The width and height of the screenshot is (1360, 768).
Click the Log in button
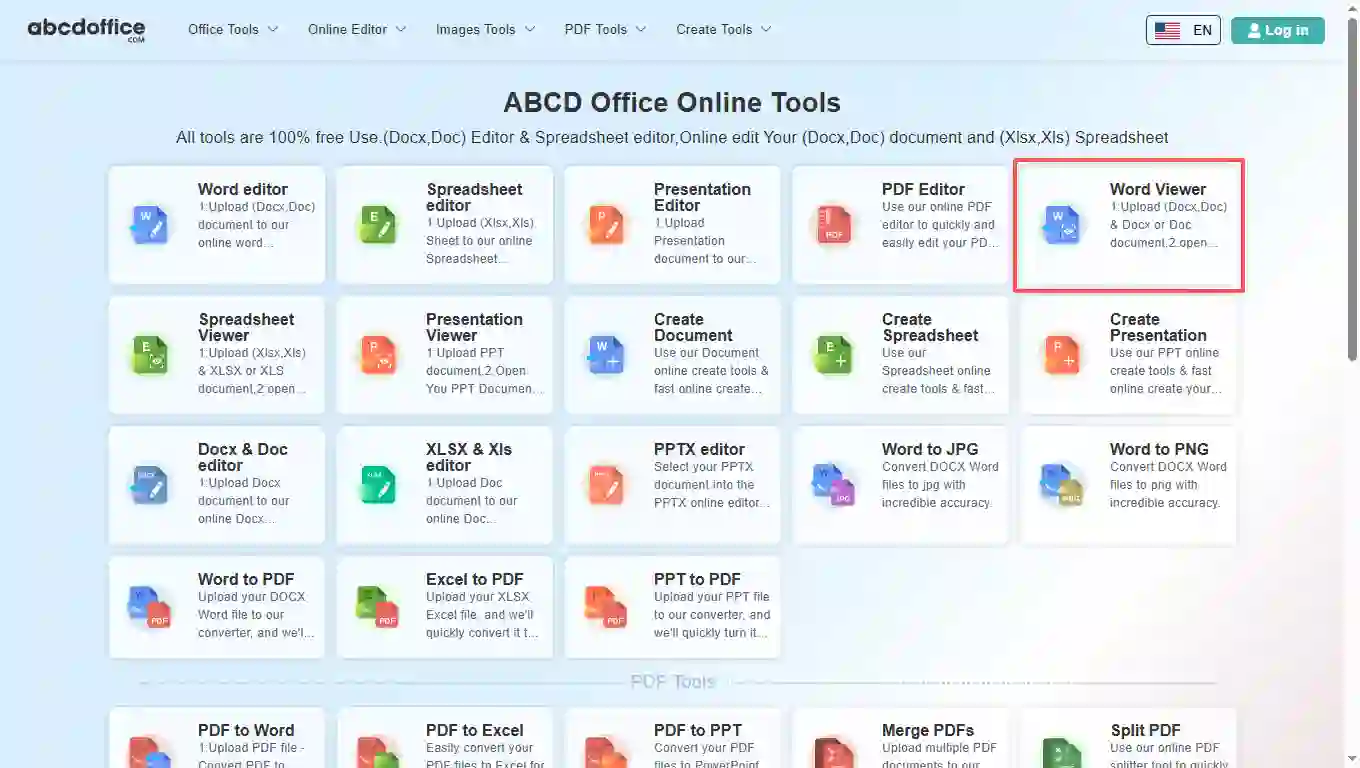pos(1277,30)
